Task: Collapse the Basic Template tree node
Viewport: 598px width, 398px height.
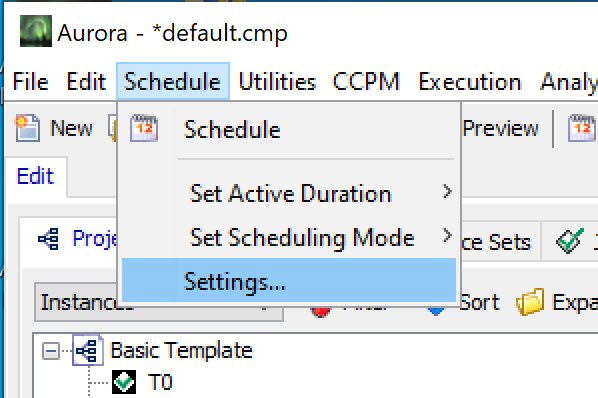Action: [x=51, y=351]
